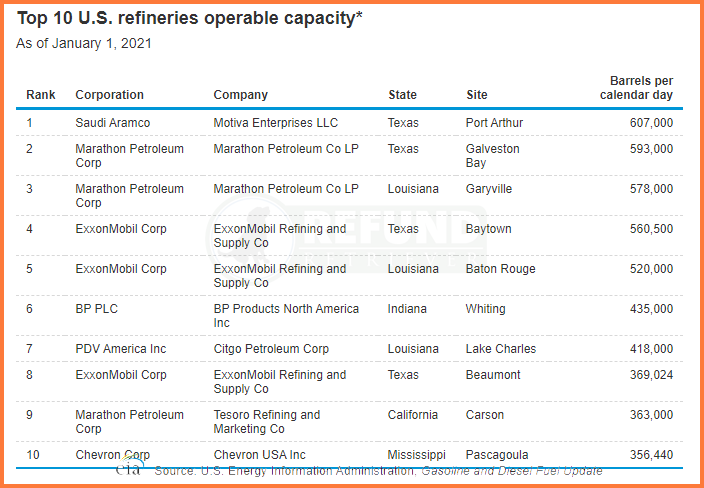Select the BP PLC corporation cell

(97, 309)
